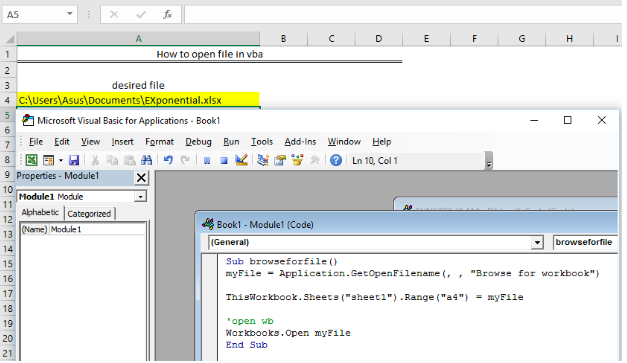
Task: Select column B header in Excel
Action: [x=284, y=39]
